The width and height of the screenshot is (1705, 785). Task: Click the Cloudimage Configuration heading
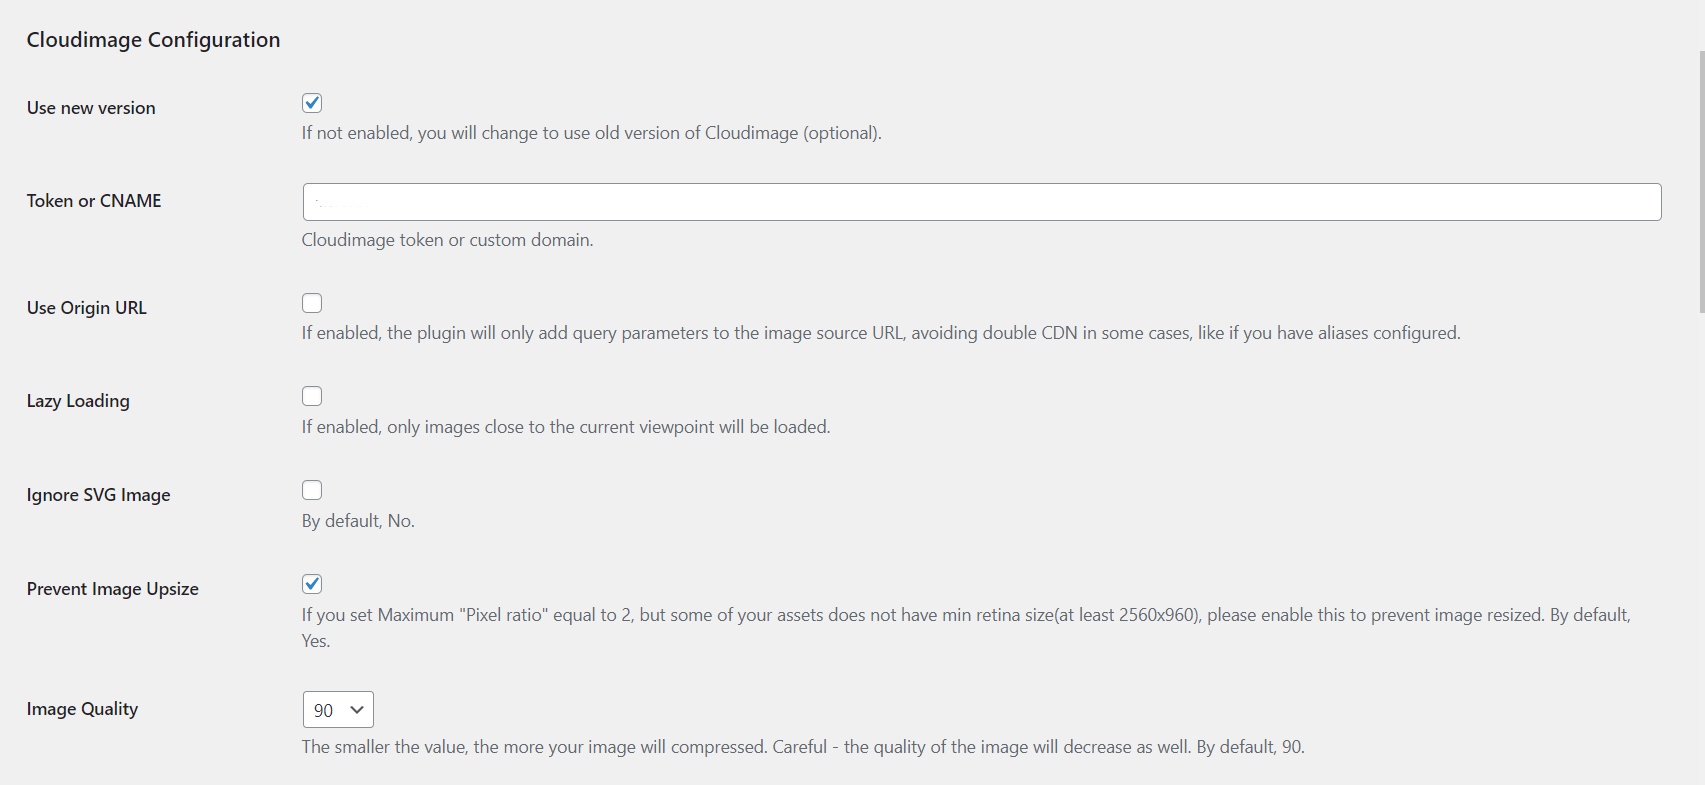pyautogui.click(x=153, y=40)
